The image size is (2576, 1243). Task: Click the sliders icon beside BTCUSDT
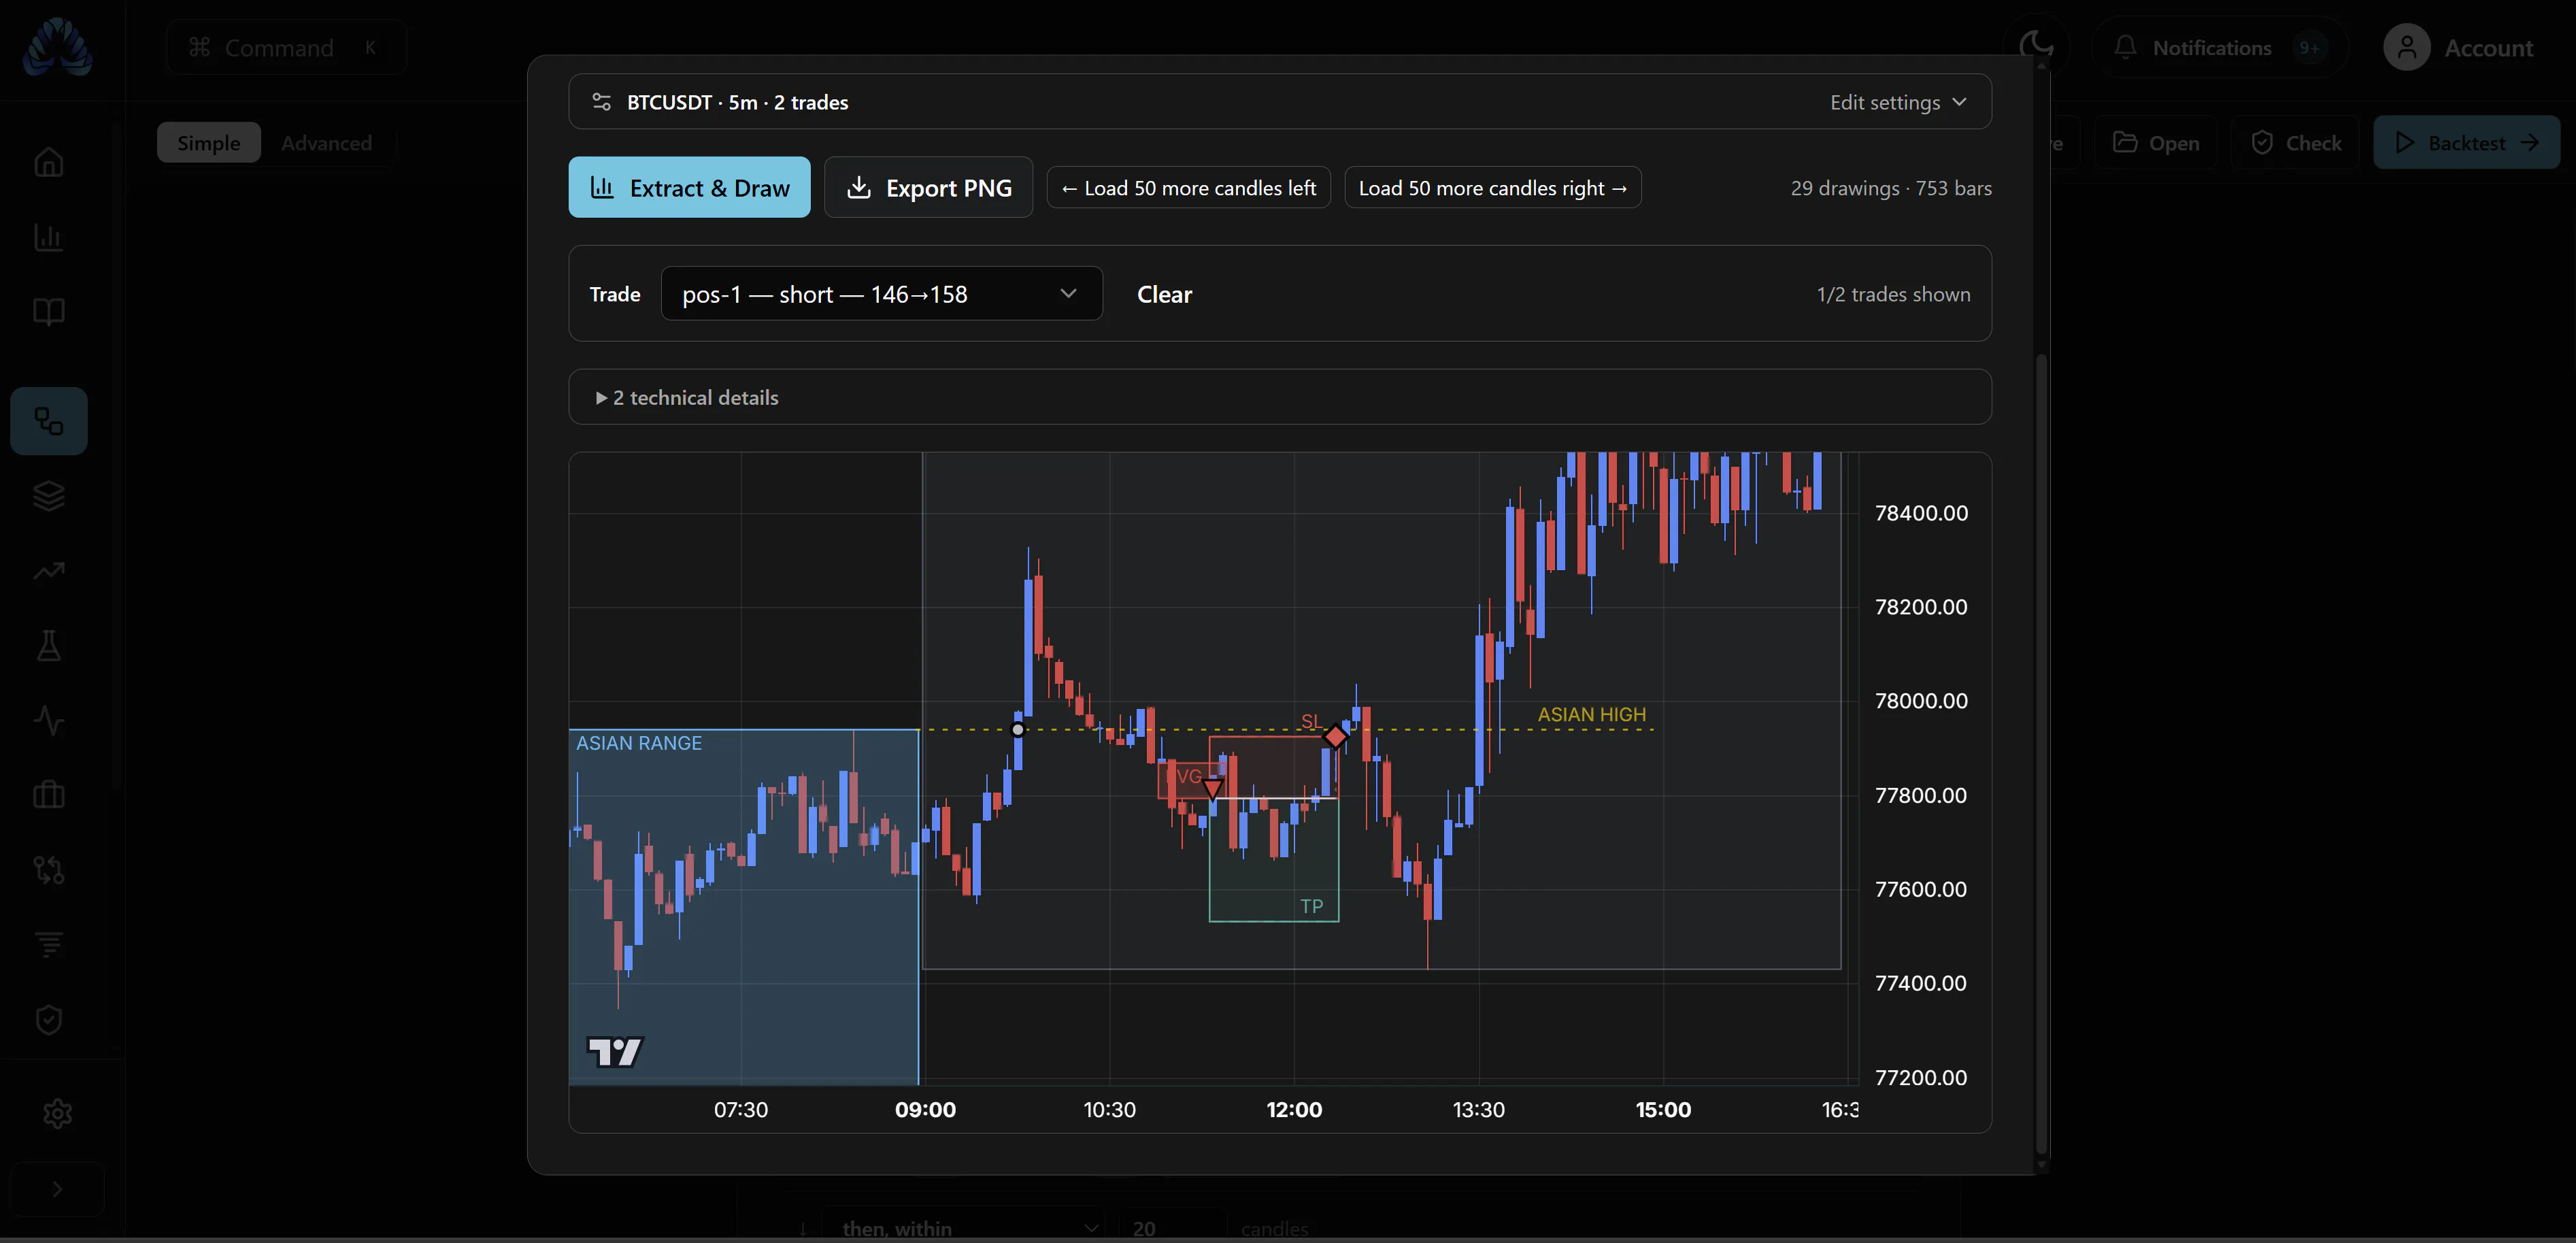[601, 102]
